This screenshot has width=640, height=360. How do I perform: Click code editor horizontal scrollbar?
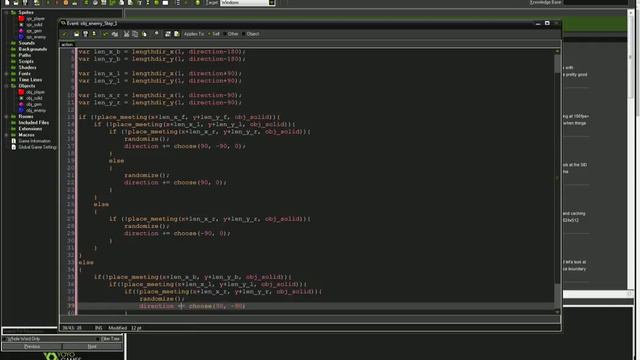click(310, 319)
